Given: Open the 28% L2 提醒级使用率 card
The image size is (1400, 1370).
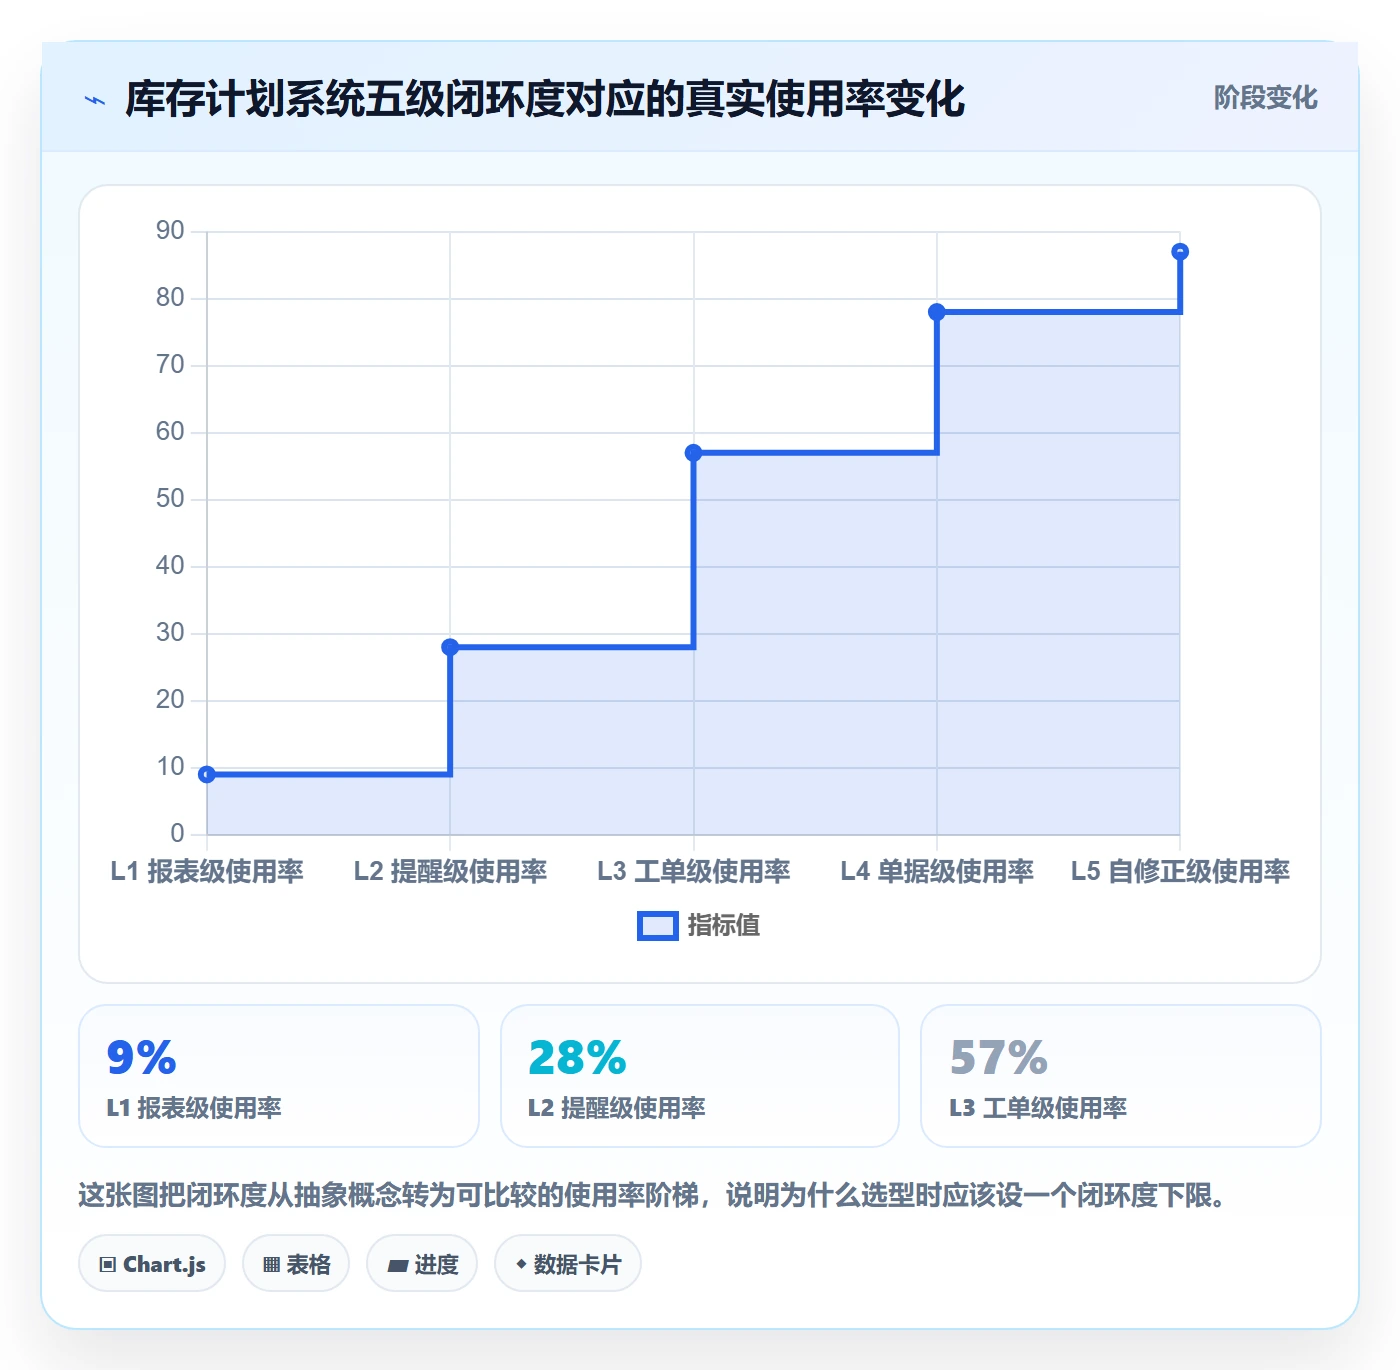Looking at the screenshot, I should [700, 1076].
